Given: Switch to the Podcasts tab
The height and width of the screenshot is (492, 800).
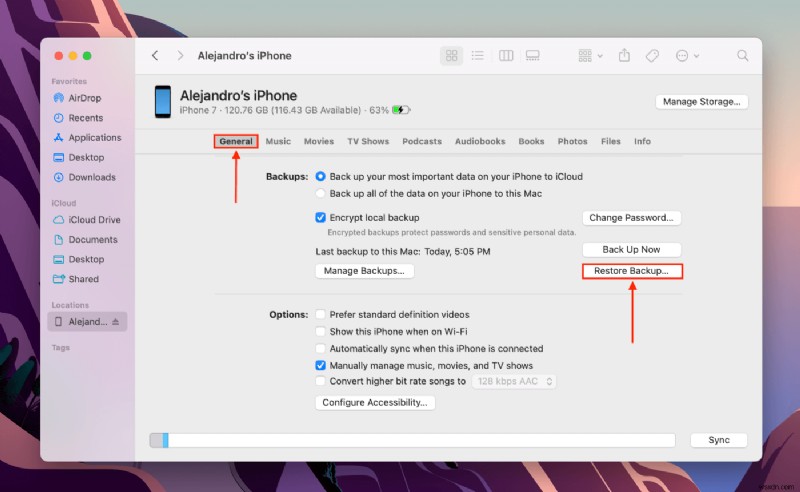Looking at the screenshot, I should [422, 141].
